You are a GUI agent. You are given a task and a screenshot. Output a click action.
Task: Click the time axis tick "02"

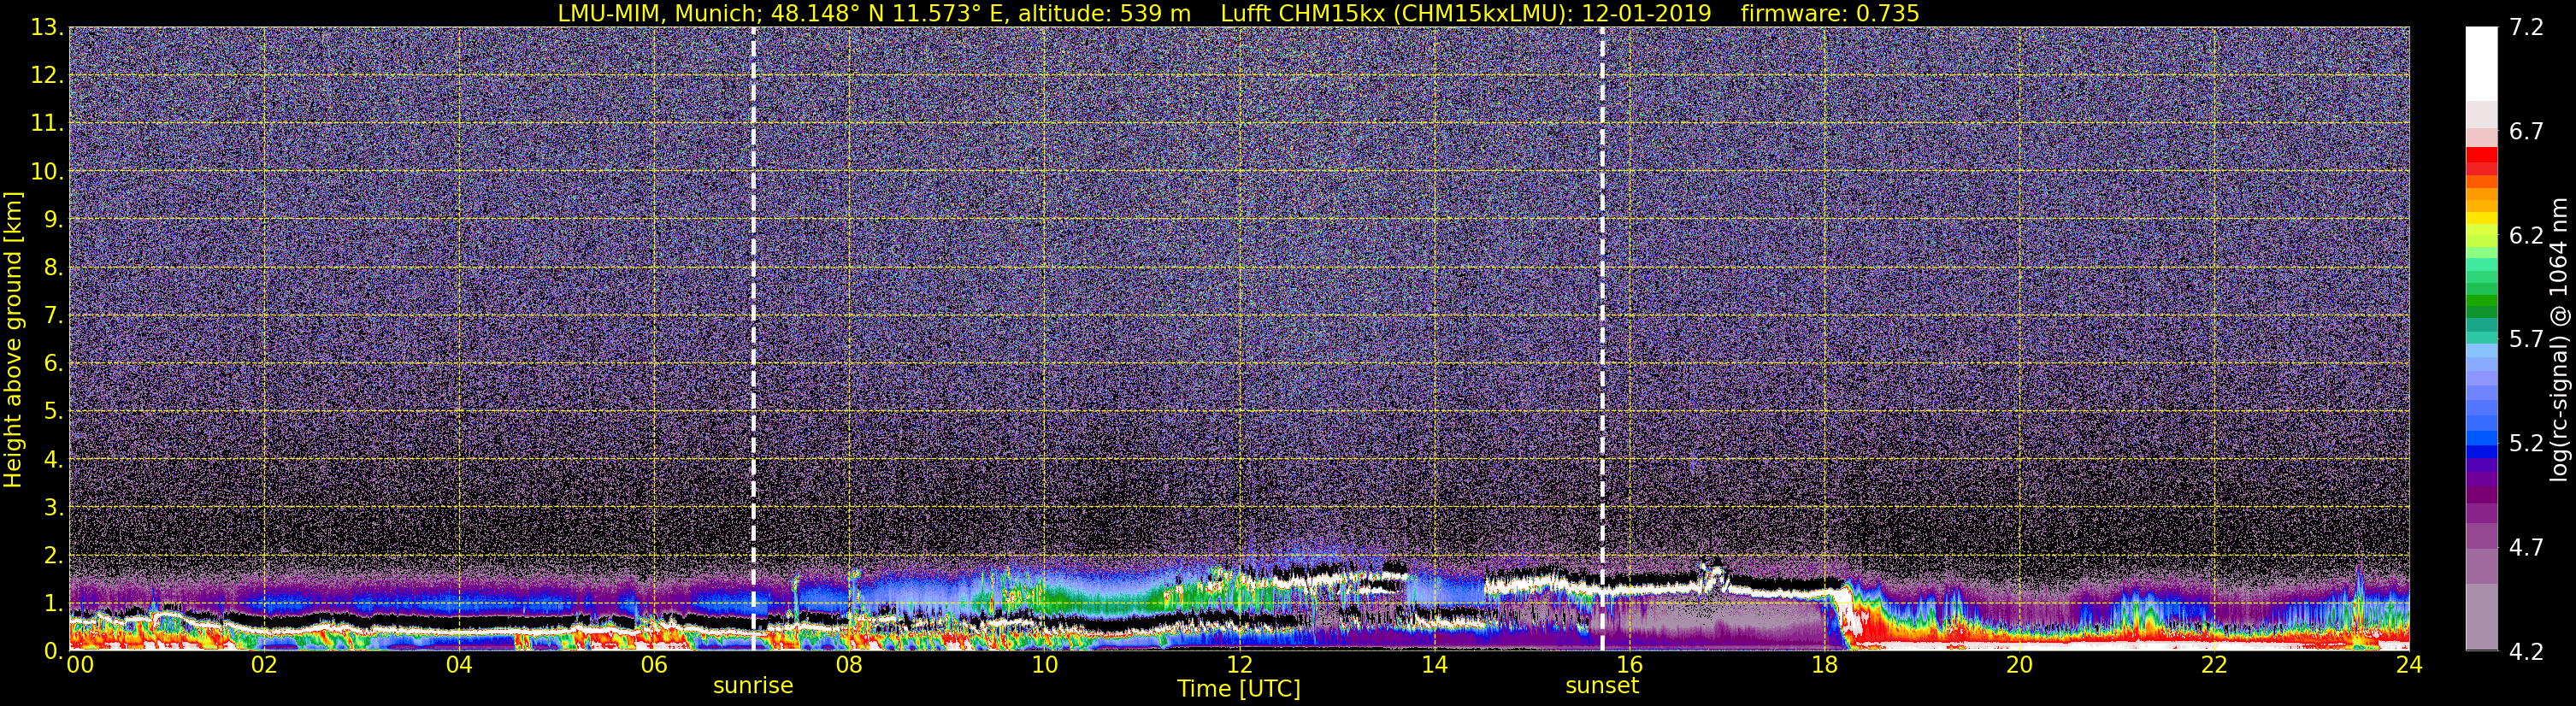(x=264, y=666)
